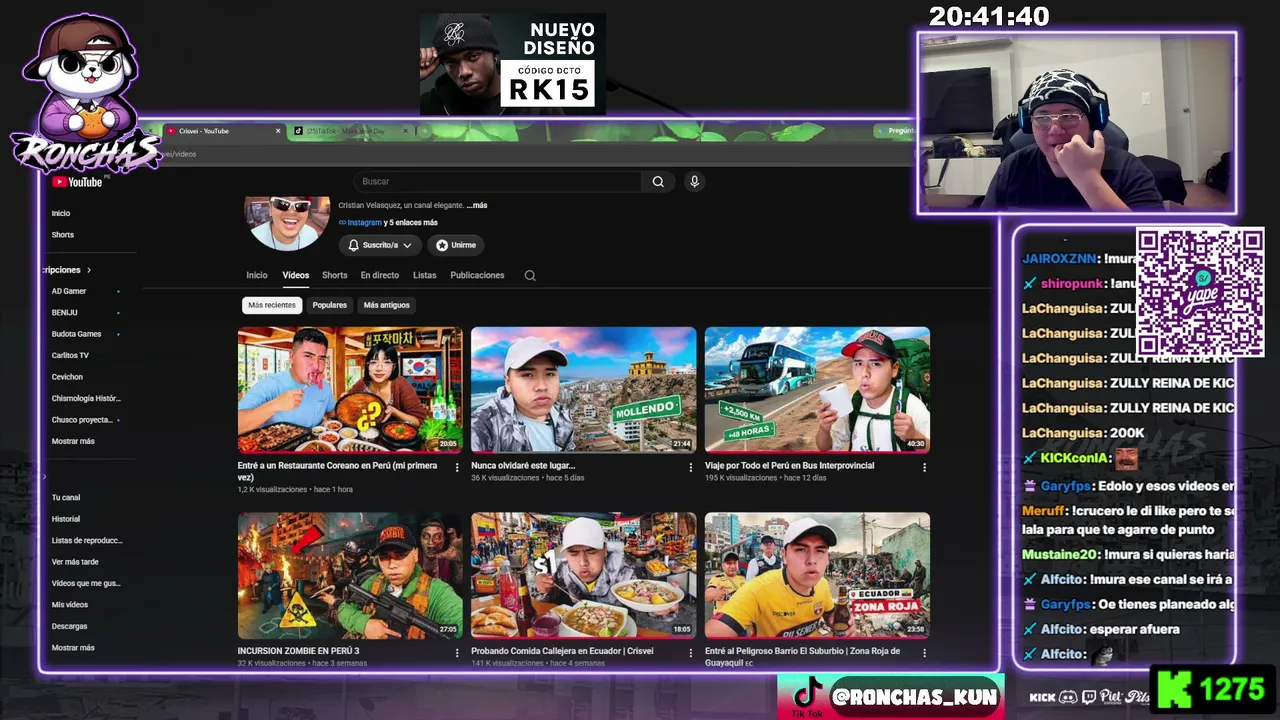Open options for the 'Viaje por Todo el Perú' video
The width and height of the screenshot is (1280, 720).
[924, 467]
